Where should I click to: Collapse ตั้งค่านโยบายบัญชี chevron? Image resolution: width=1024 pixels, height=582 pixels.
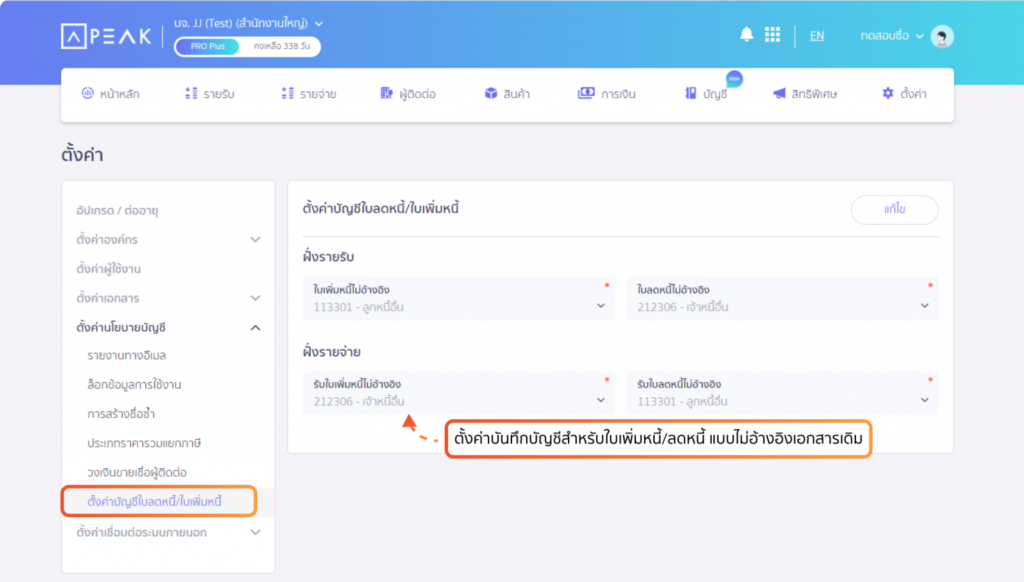pos(255,327)
